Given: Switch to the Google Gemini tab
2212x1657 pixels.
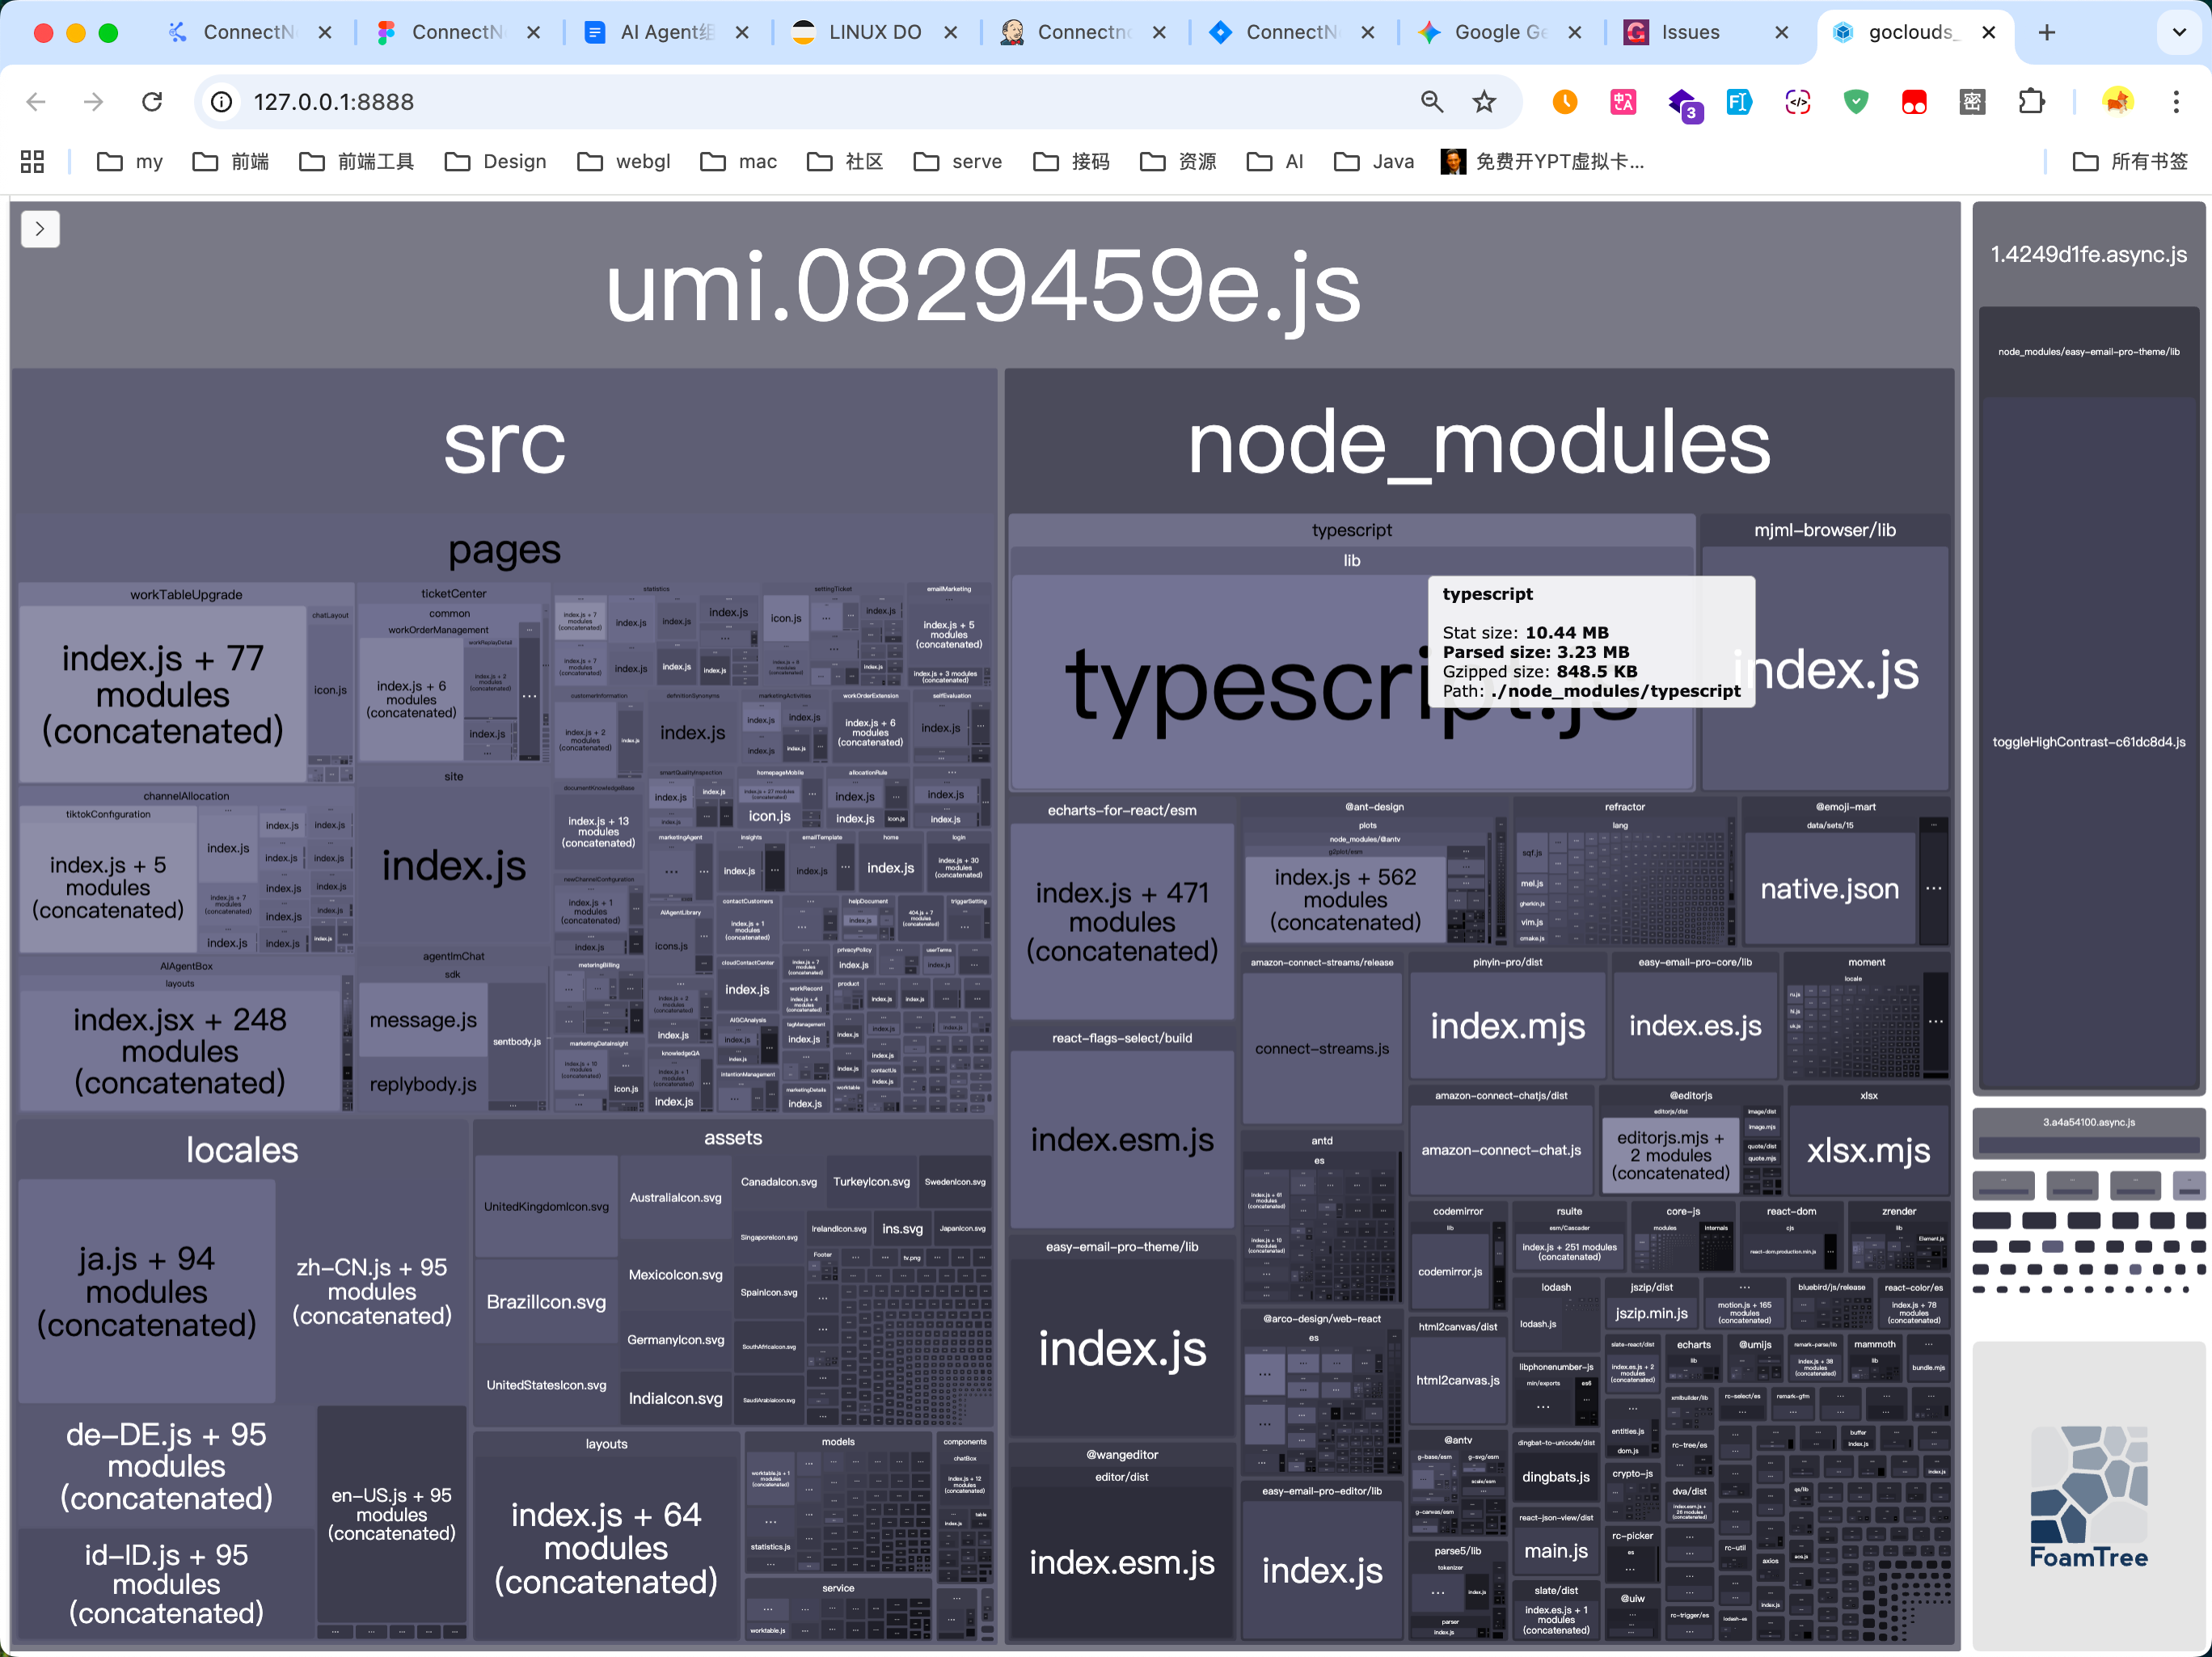Looking at the screenshot, I should pyautogui.click(x=1500, y=32).
